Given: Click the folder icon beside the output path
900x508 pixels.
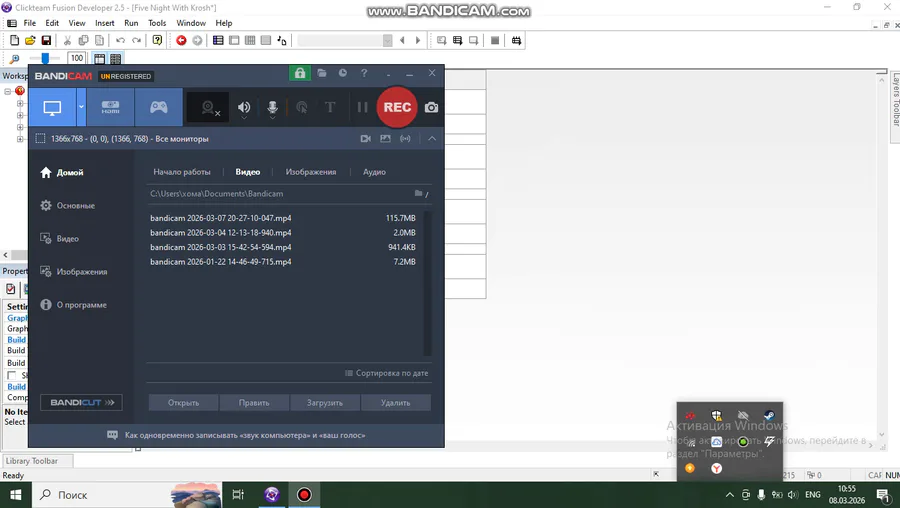Looking at the screenshot, I should (x=419, y=193).
